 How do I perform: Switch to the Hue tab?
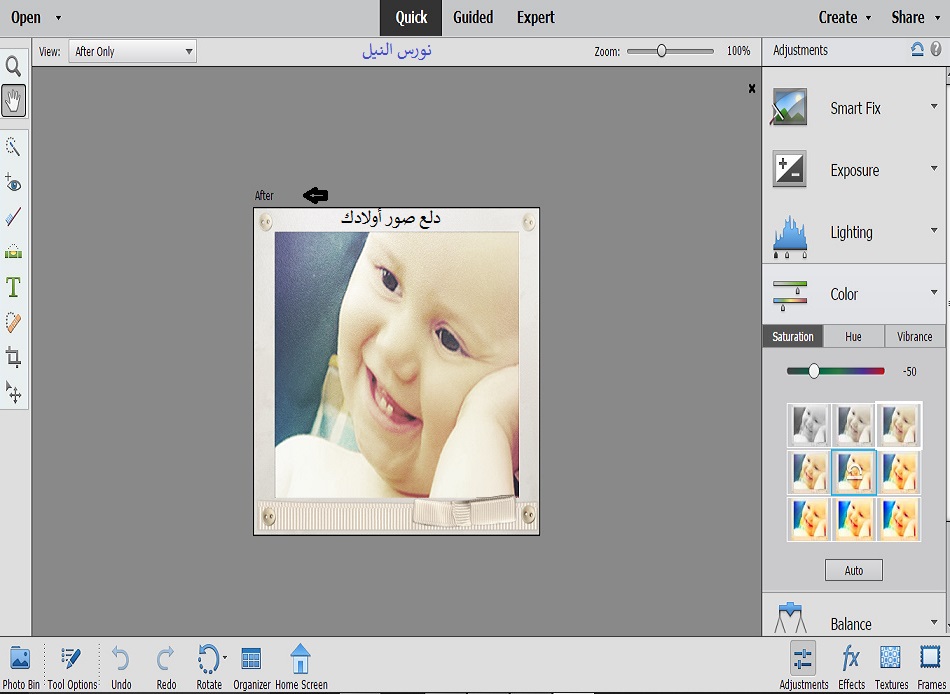click(x=853, y=337)
